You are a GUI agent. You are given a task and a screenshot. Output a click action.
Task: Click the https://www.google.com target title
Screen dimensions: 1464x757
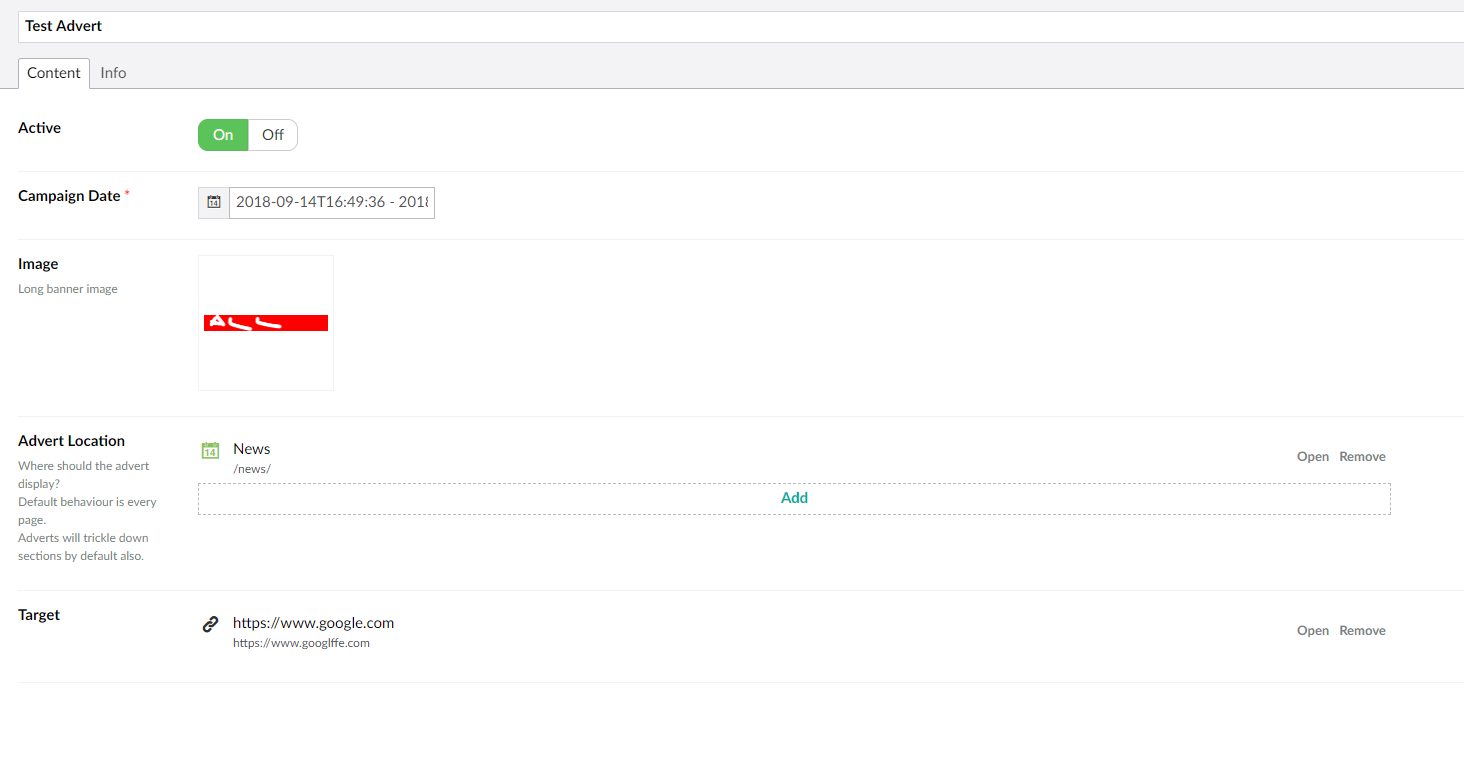click(x=313, y=623)
